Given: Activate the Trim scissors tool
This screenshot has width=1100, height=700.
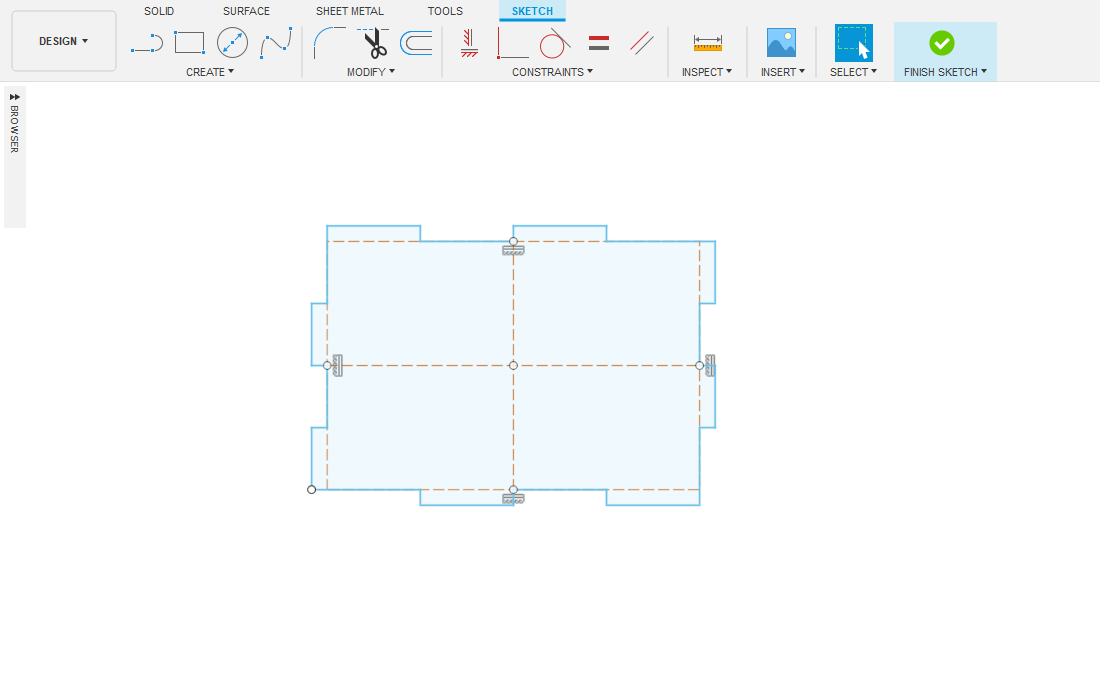Looking at the screenshot, I should tap(374, 43).
